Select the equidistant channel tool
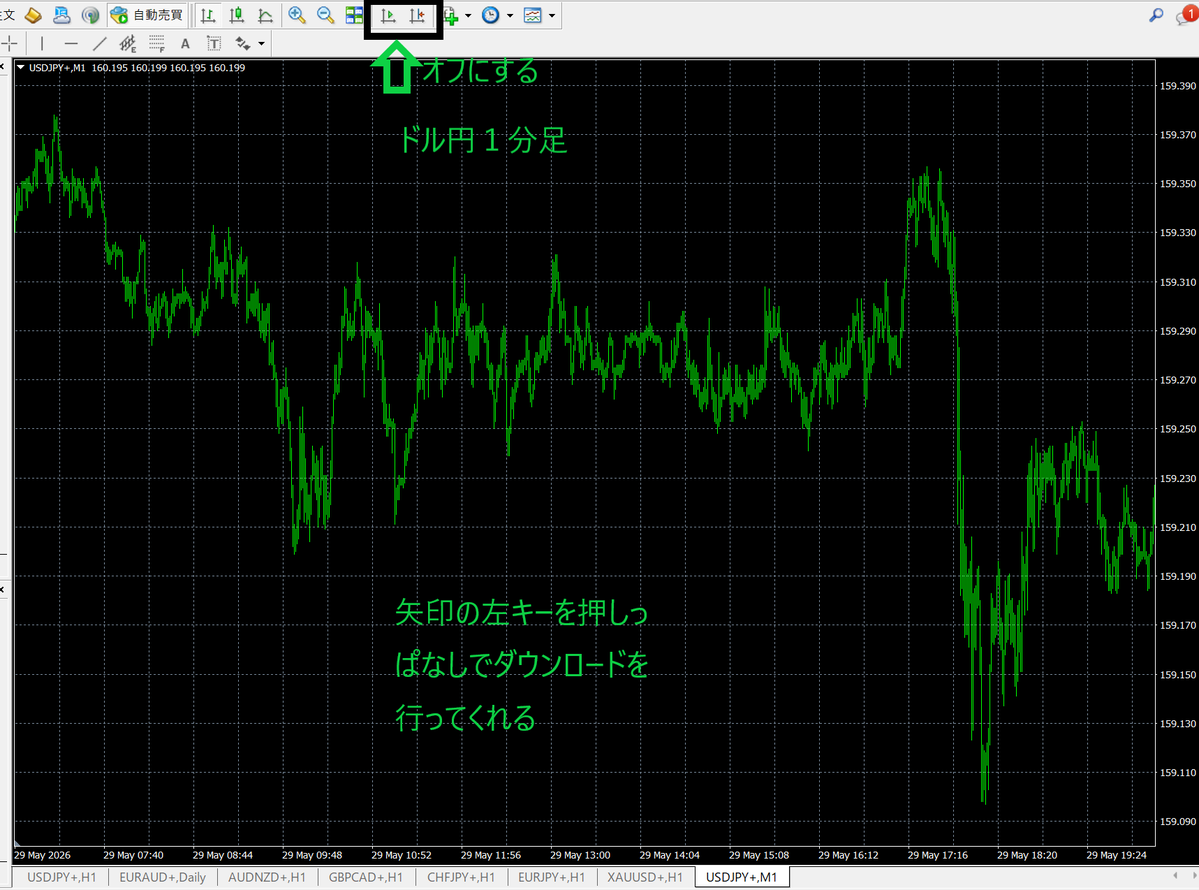1199x890 pixels. [x=128, y=44]
